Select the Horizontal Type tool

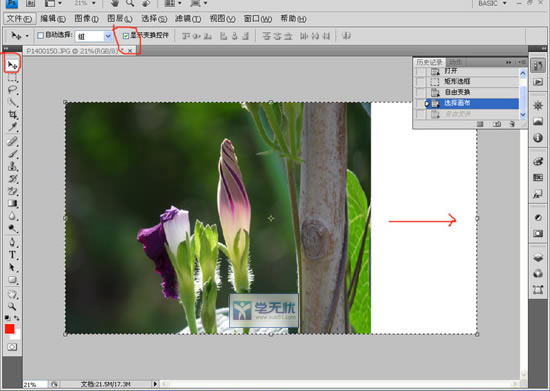pyautogui.click(x=12, y=255)
